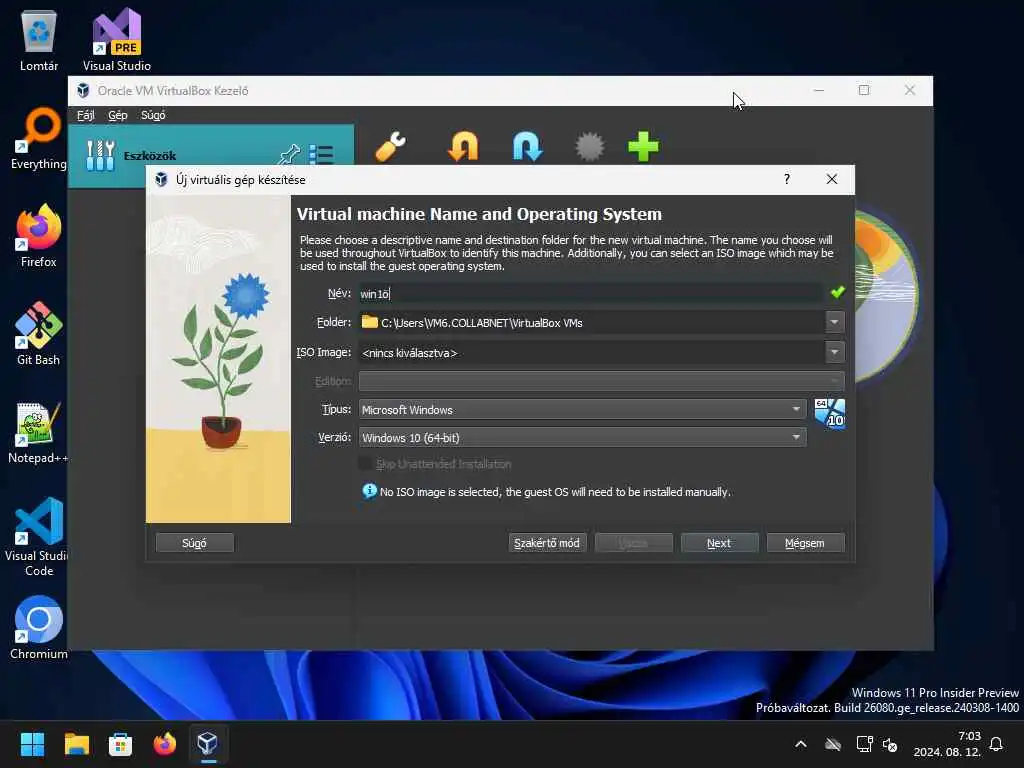Switch to Szakértő mód
The height and width of the screenshot is (768, 1024).
click(x=547, y=543)
